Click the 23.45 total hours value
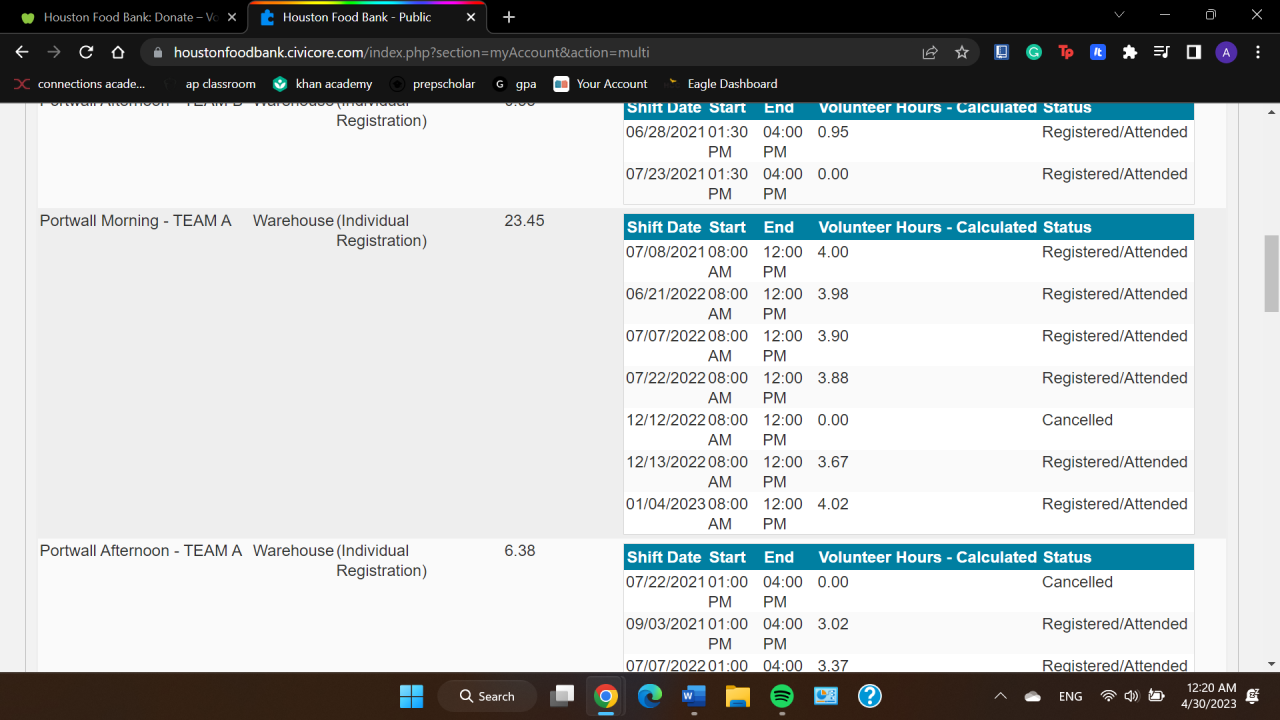Screen dimensions: 1280x720 [x=525, y=220]
